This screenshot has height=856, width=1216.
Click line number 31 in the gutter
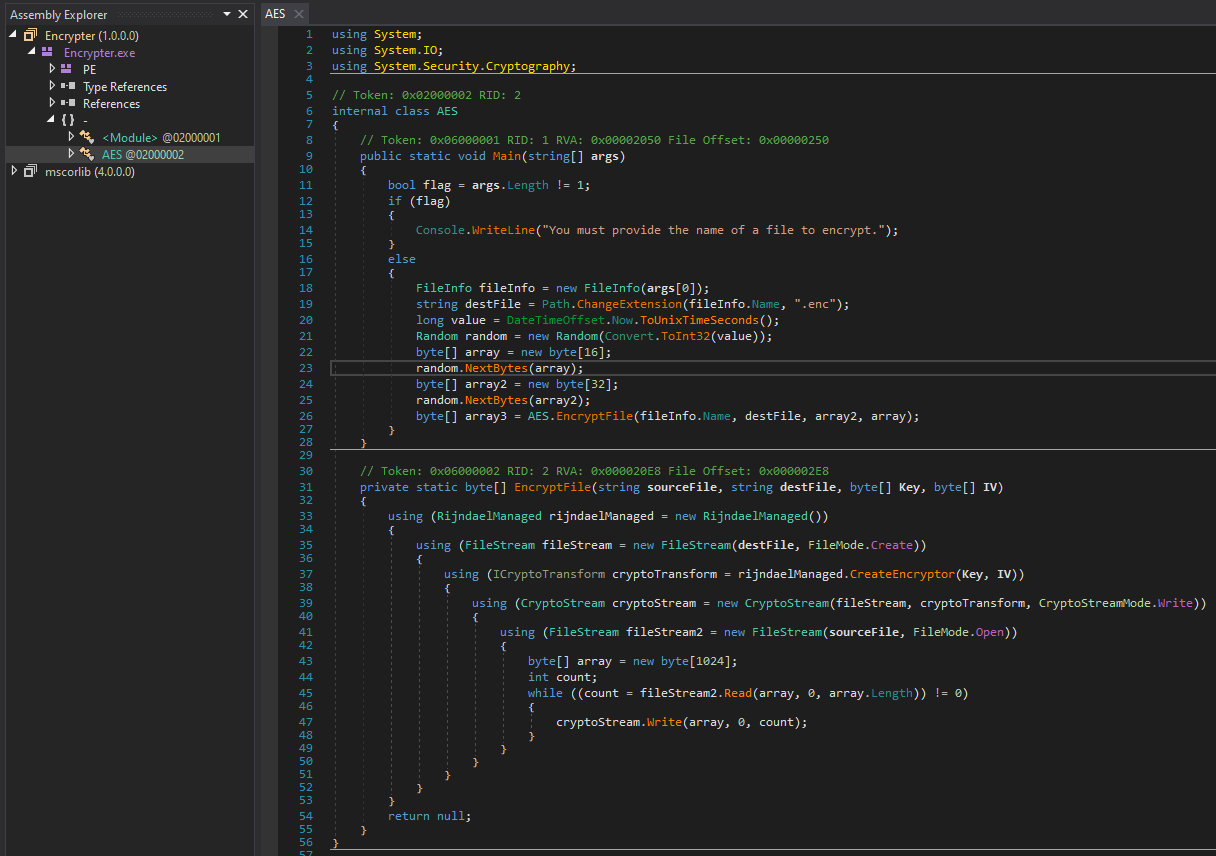[307, 487]
